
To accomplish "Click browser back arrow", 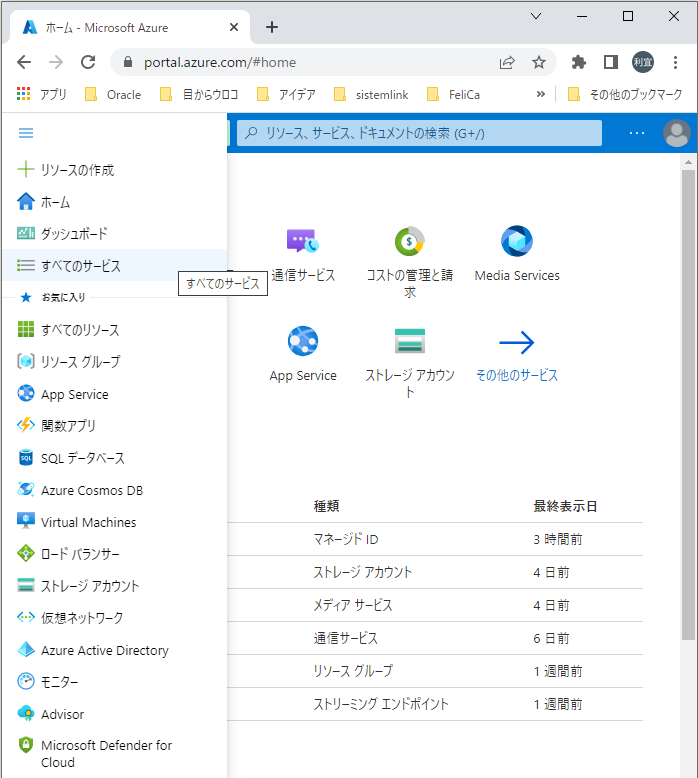I will pyautogui.click(x=24, y=62).
